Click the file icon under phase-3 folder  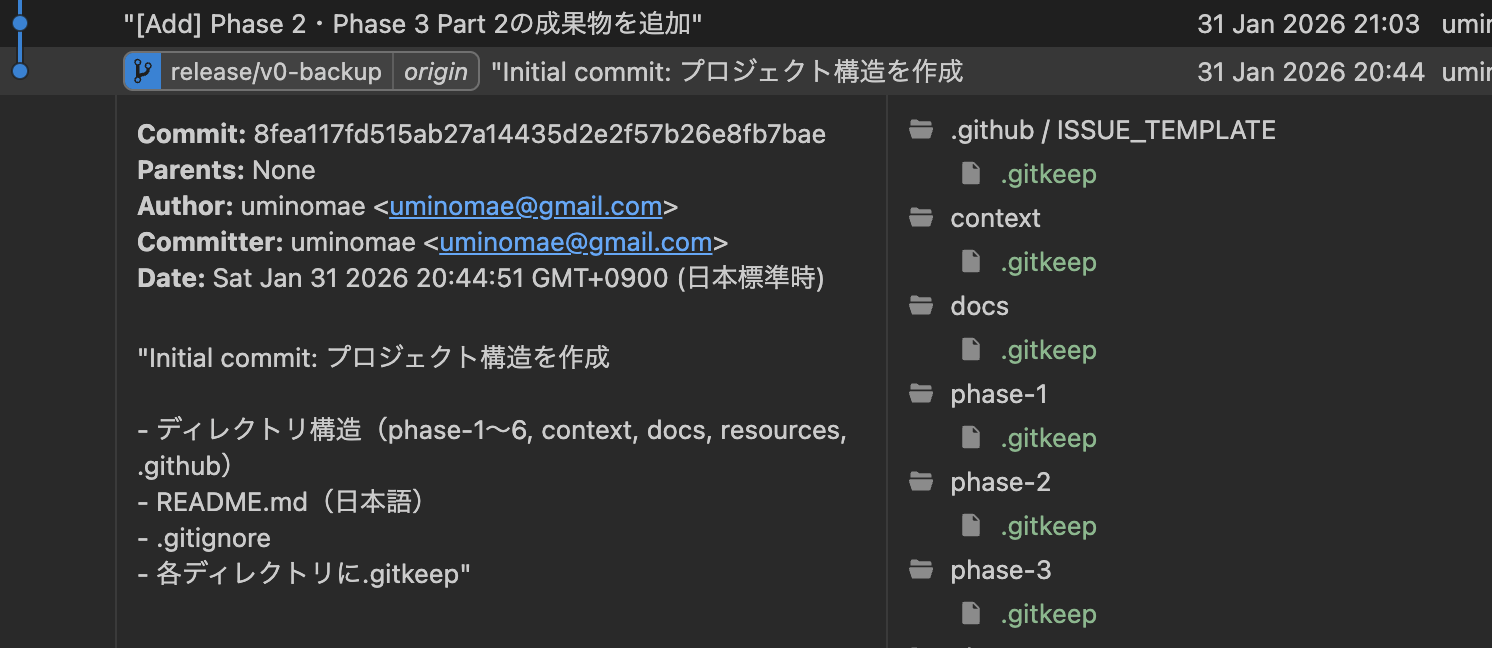pyautogui.click(x=970, y=614)
